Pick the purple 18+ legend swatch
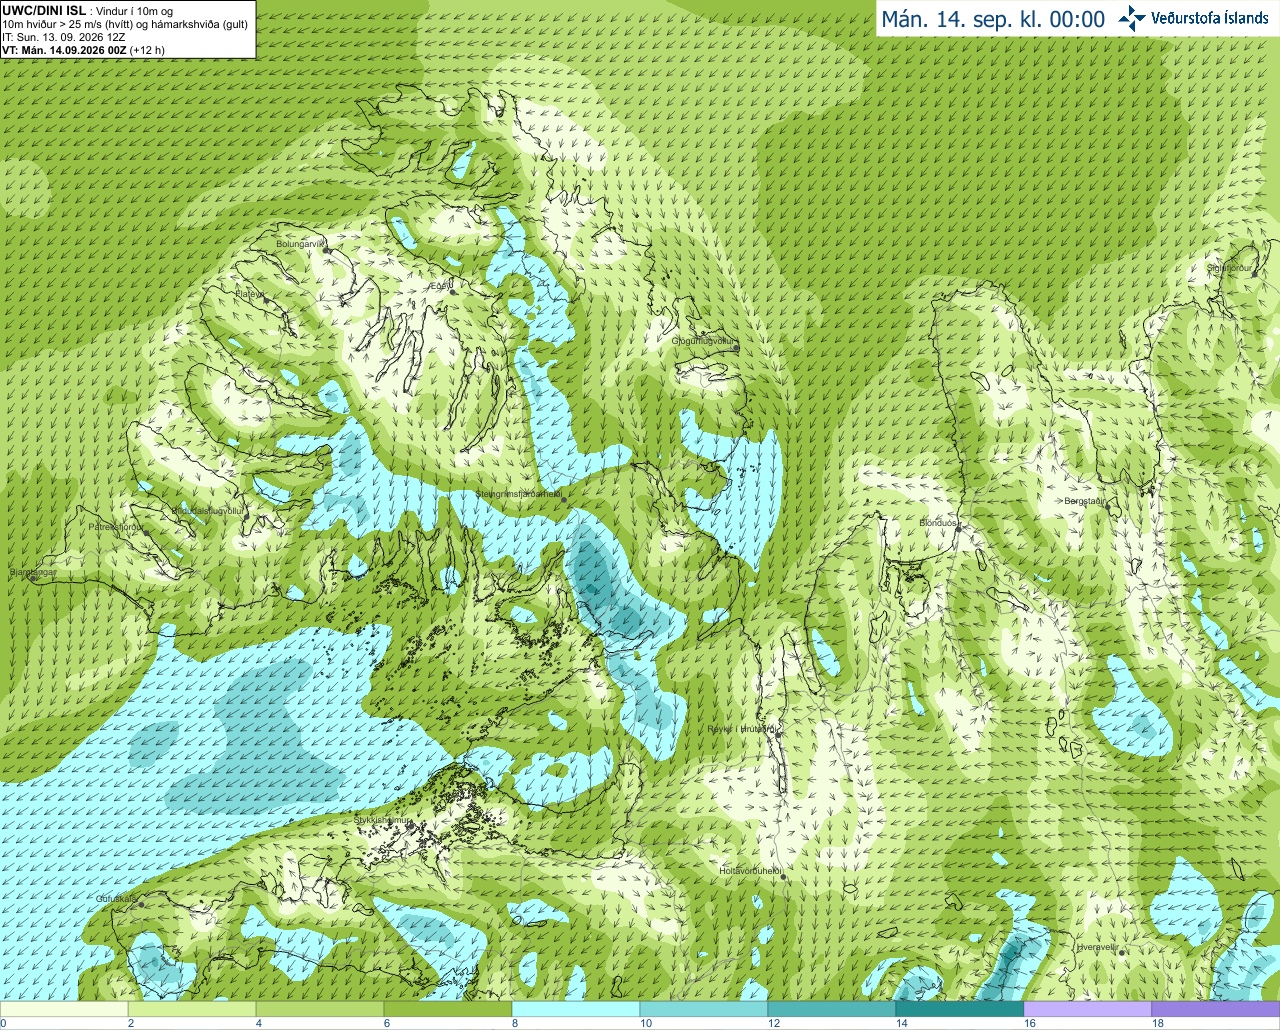This screenshot has width=1280, height=1030. coord(1216,1009)
